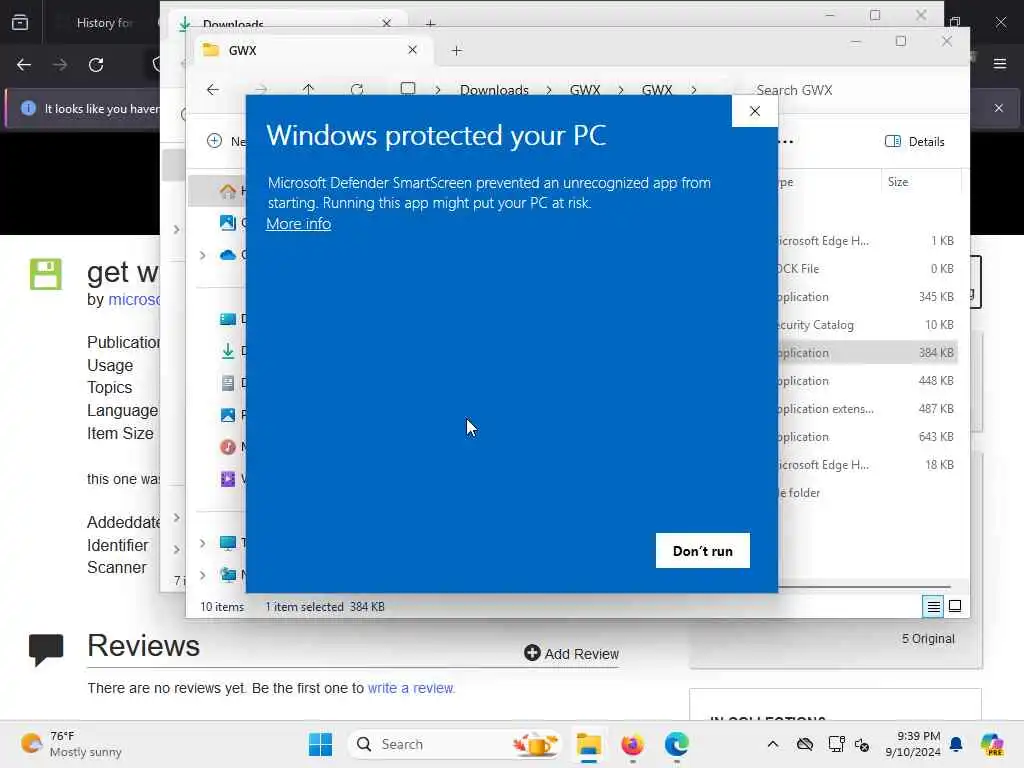Dismiss the Firefox notification bar
This screenshot has width=1024, height=768.
[x=998, y=108]
